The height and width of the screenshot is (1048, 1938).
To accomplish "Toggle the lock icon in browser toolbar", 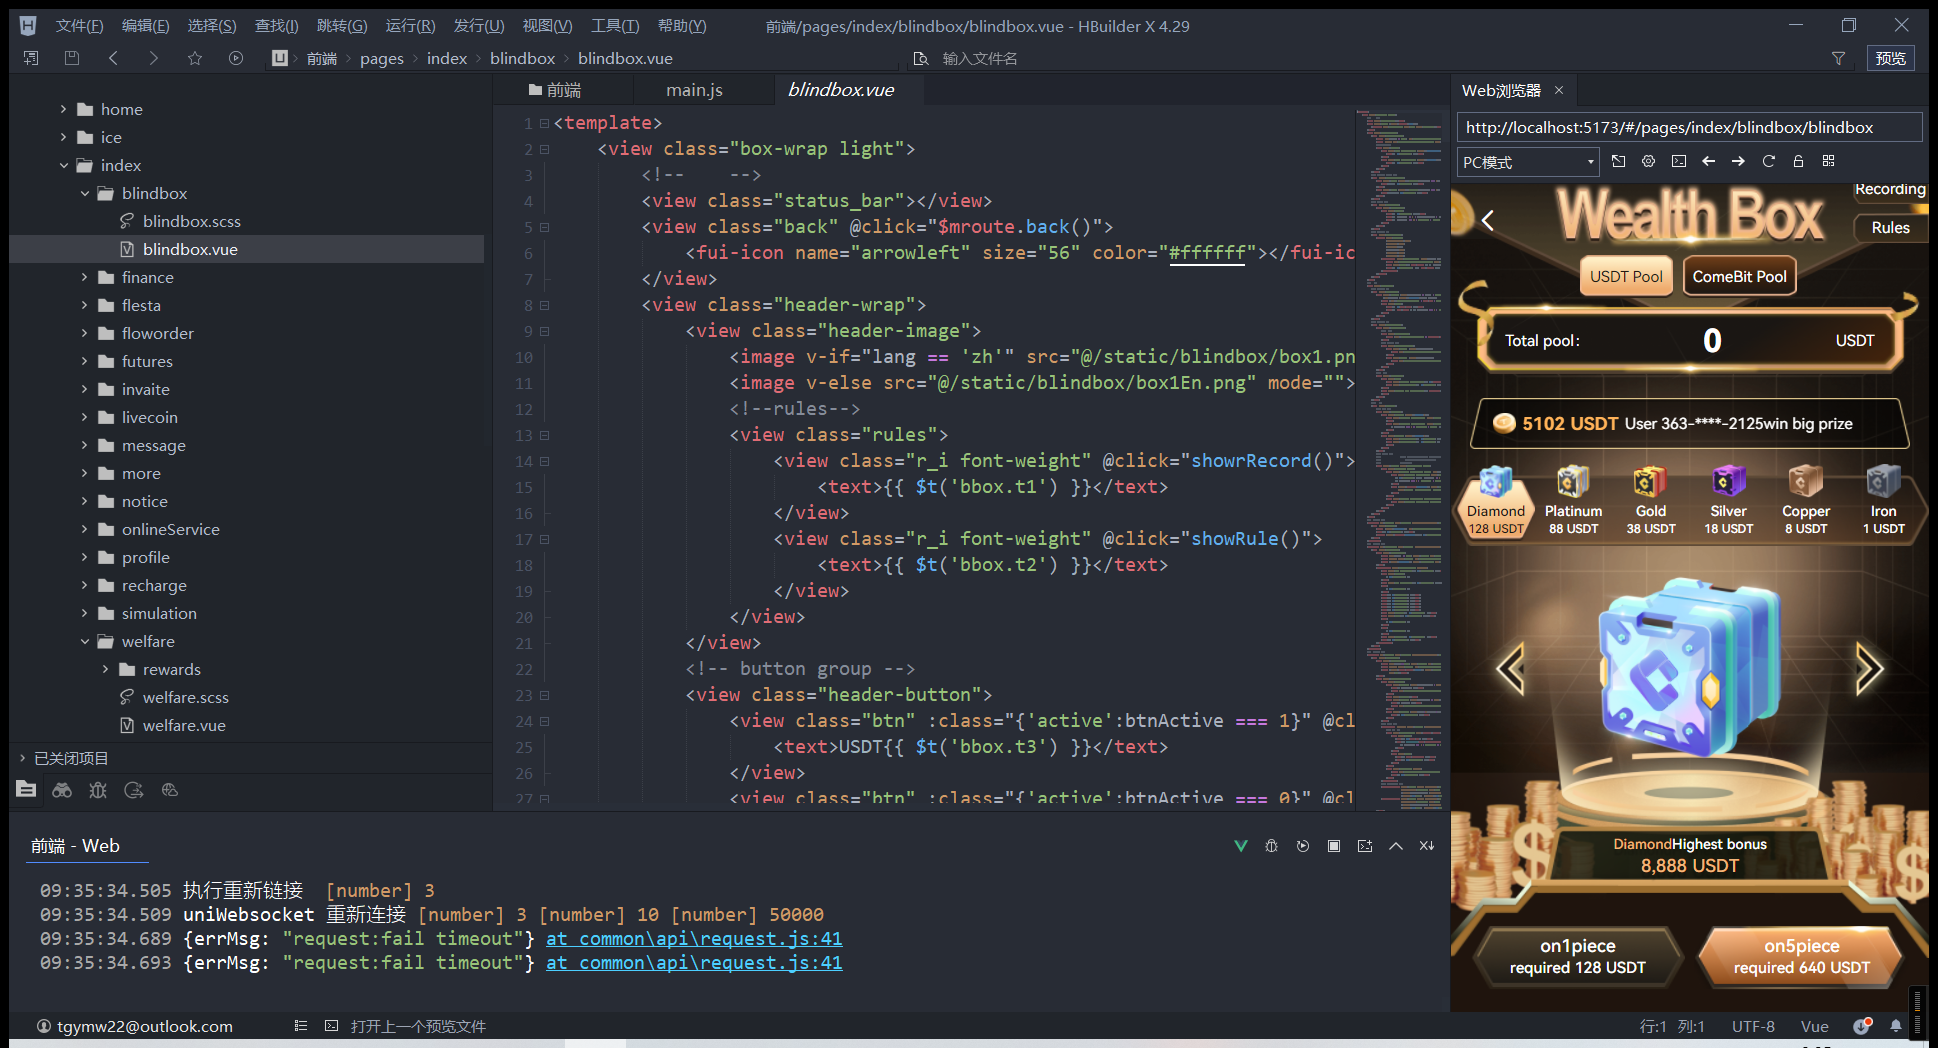I will (x=1798, y=161).
